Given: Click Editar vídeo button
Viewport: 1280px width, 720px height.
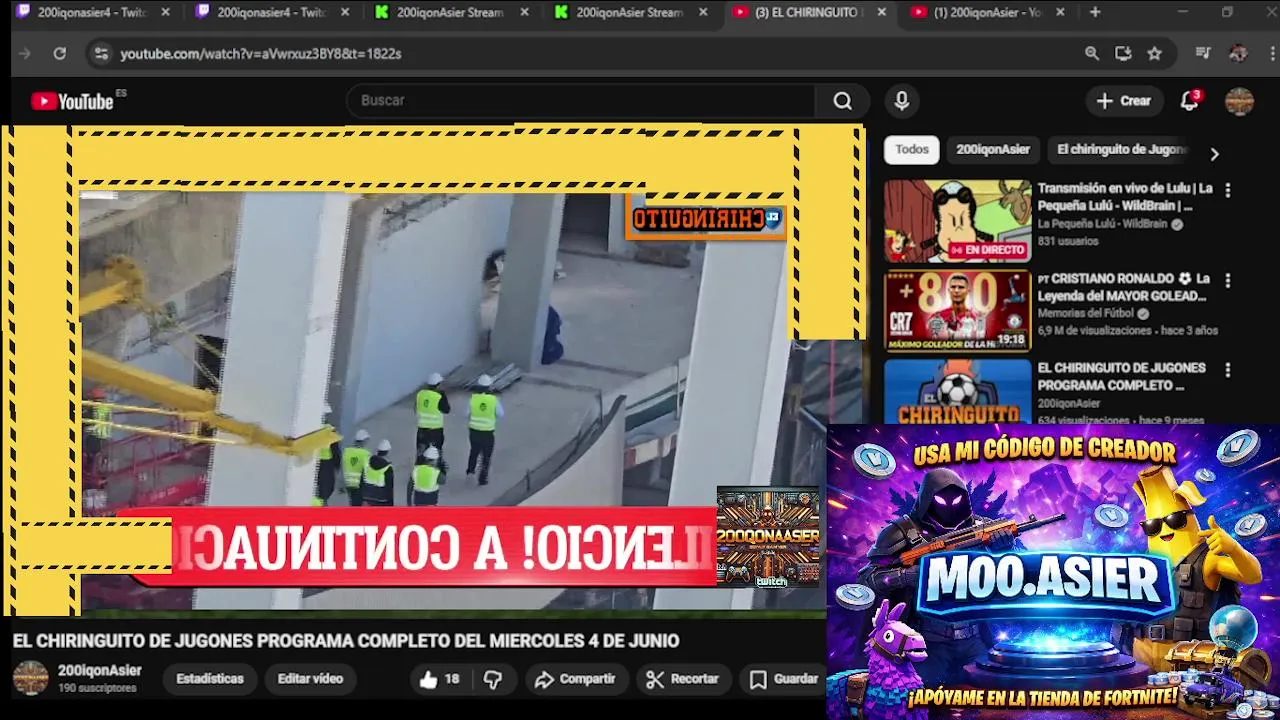Looking at the screenshot, I should tap(310, 679).
